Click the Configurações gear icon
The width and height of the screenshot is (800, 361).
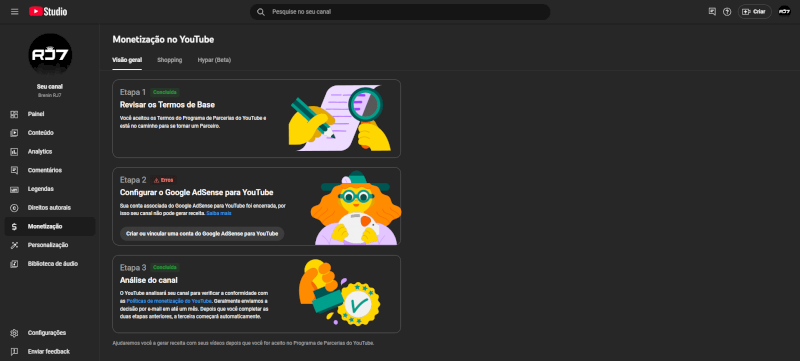(14, 333)
